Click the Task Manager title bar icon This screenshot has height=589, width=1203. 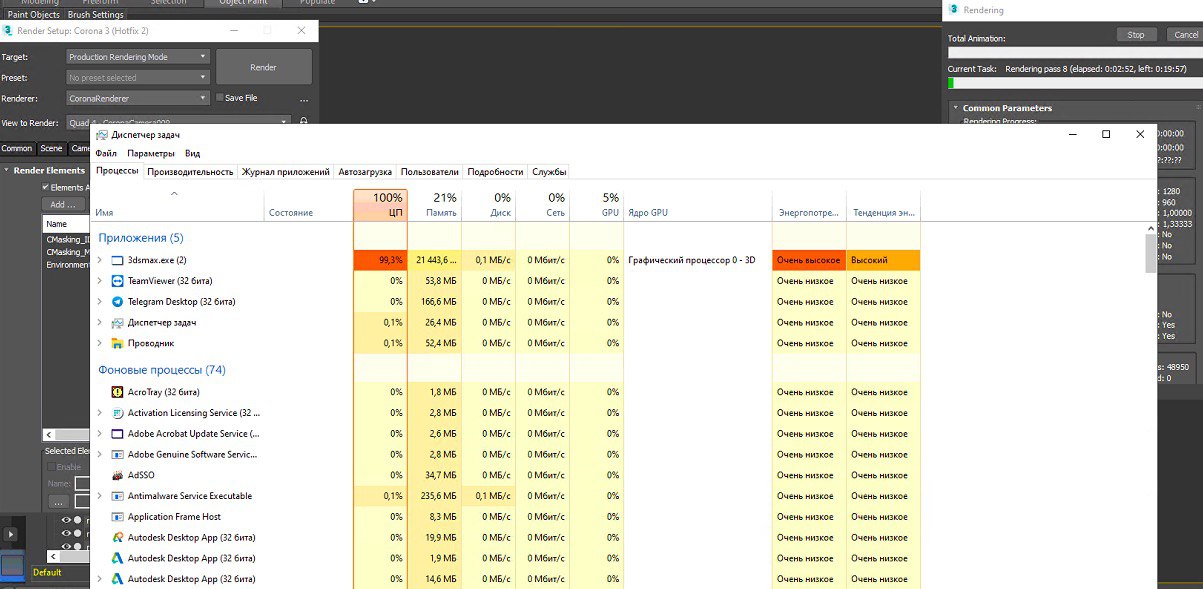pyautogui.click(x=102, y=134)
